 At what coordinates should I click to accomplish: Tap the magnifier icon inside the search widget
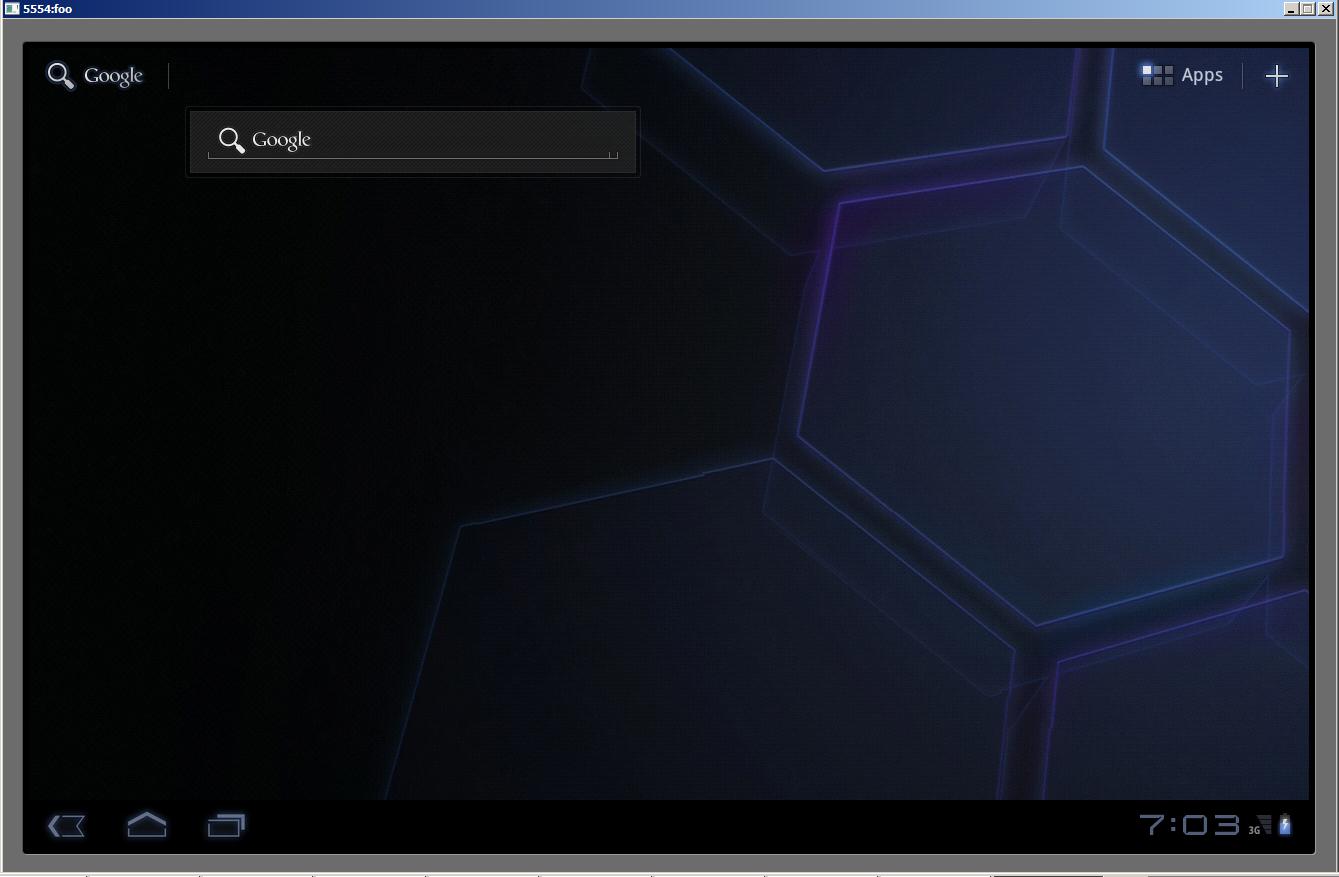(x=232, y=140)
